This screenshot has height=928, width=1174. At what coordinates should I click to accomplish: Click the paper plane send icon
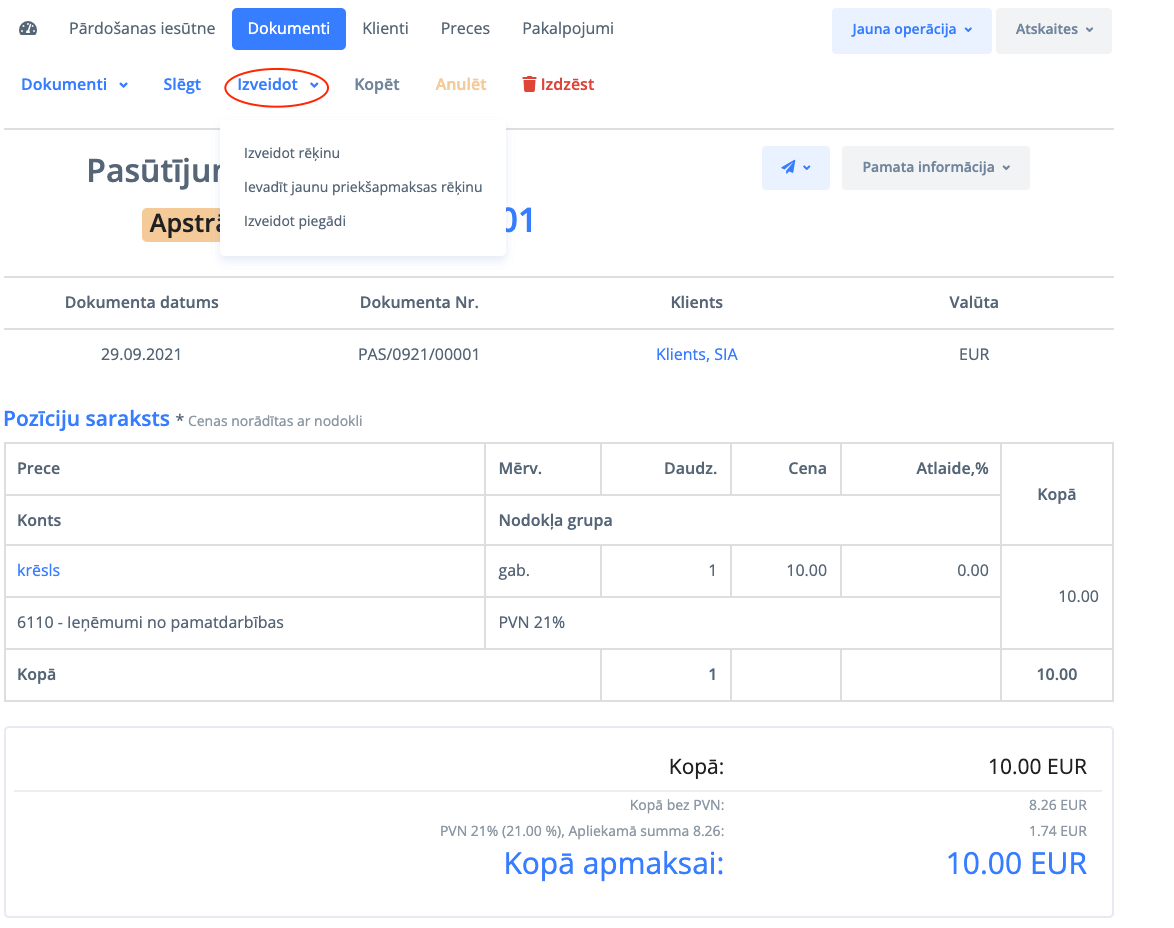click(789, 168)
